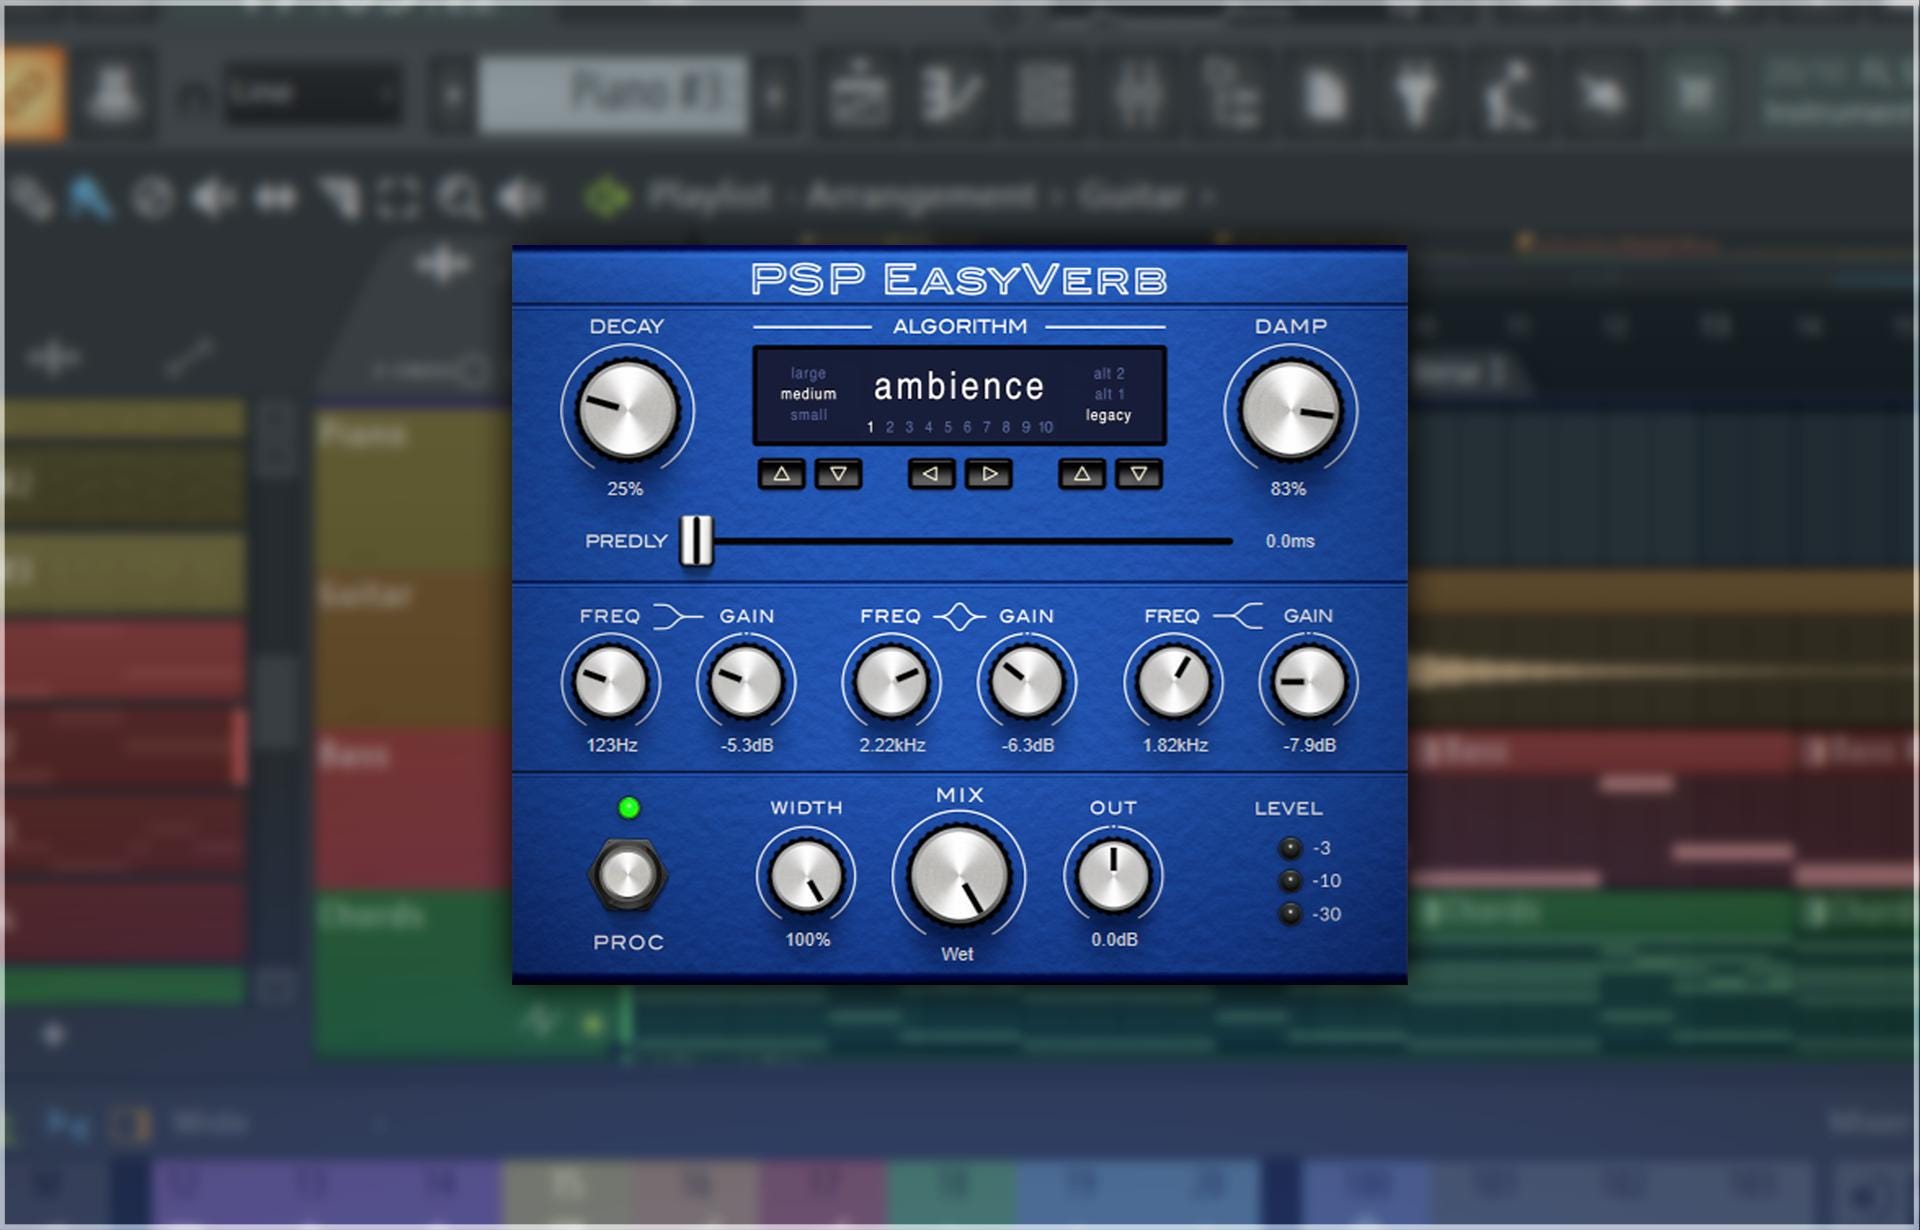Select the previous algorithm with the left arrow
This screenshot has width=1920, height=1230.
click(x=931, y=474)
